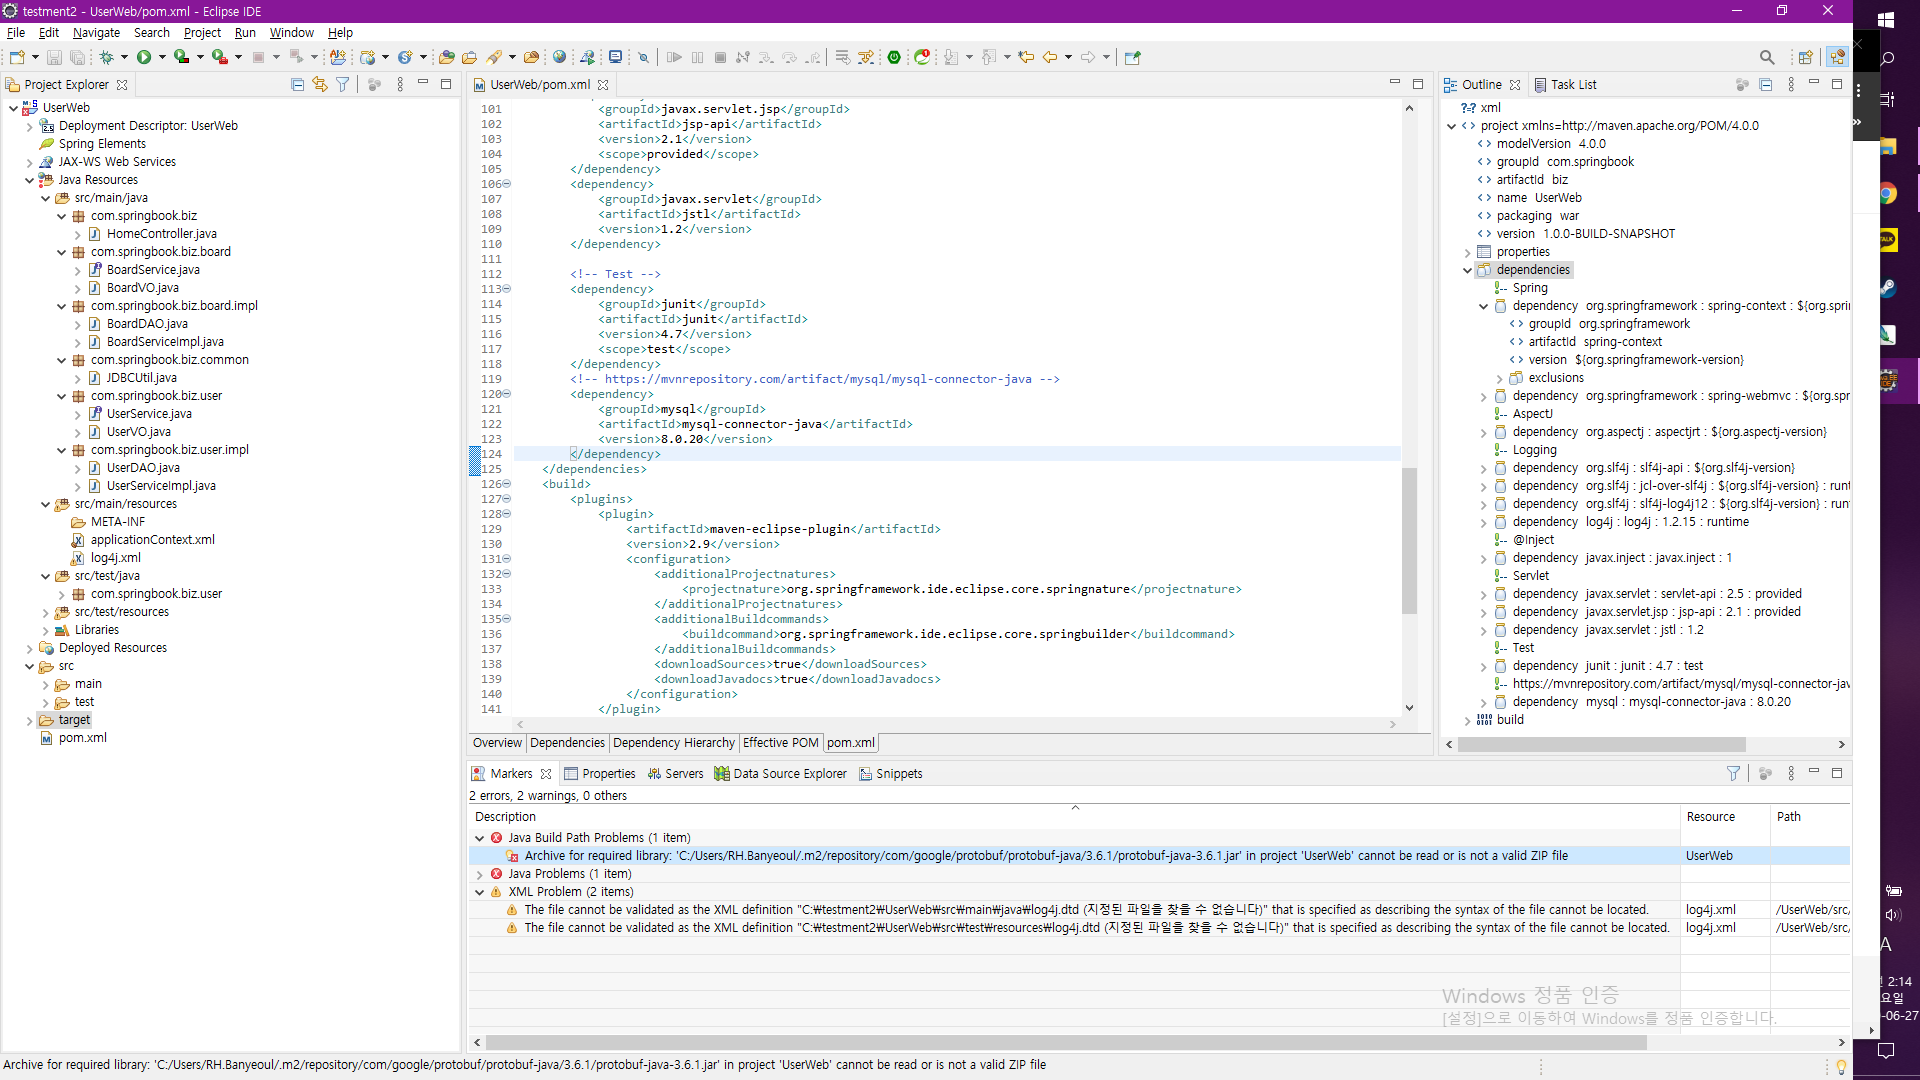The height and width of the screenshot is (1080, 1920).
Task: Open the Navigate menu
Action: click(x=96, y=33)
